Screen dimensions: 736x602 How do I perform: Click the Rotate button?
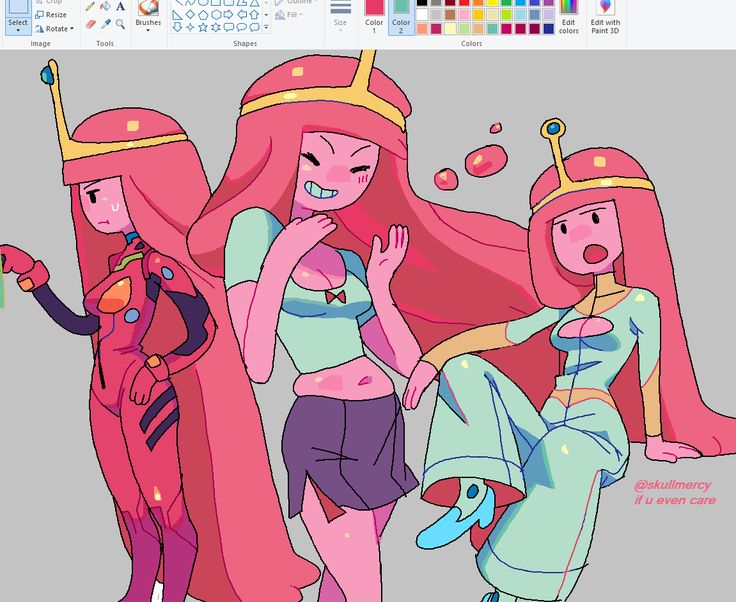(x=54, y=29)
